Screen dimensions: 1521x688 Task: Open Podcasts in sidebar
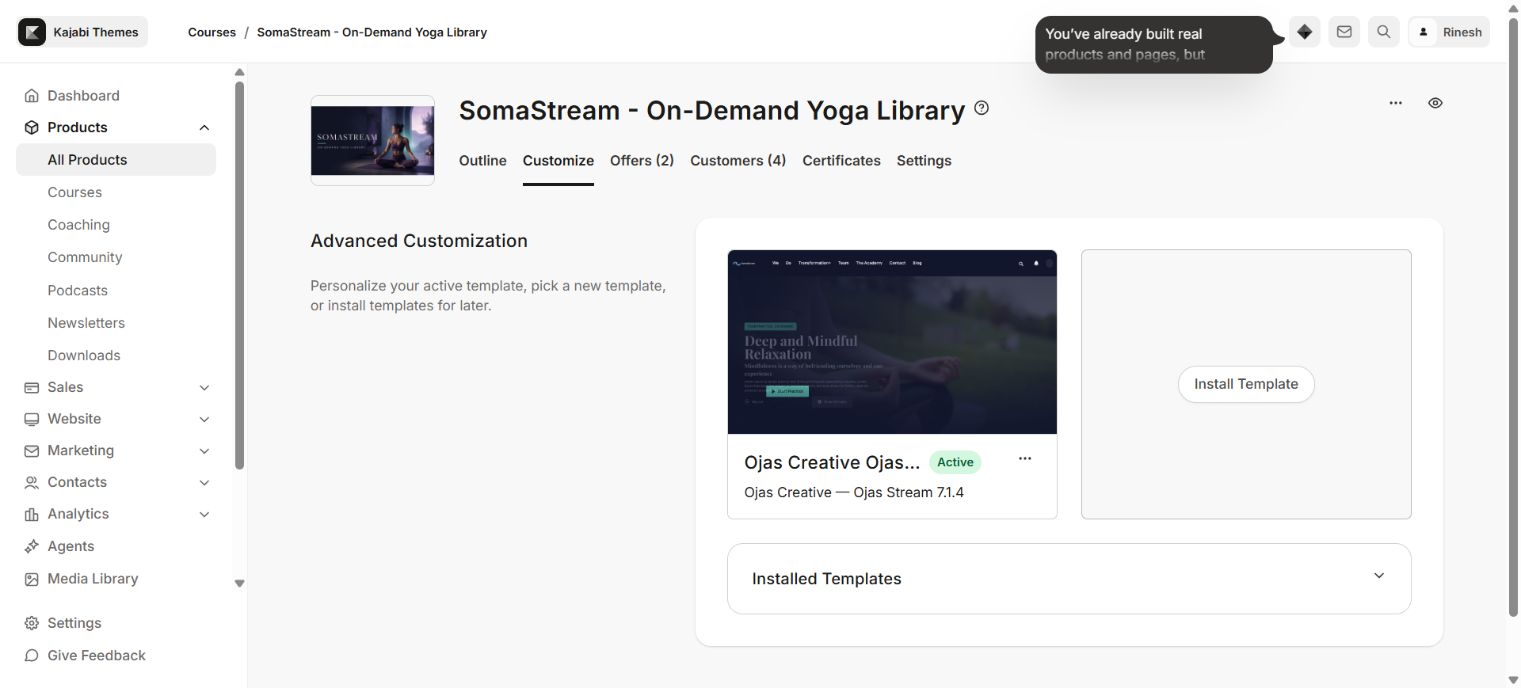pyautogui.click(x=77, y=290)
